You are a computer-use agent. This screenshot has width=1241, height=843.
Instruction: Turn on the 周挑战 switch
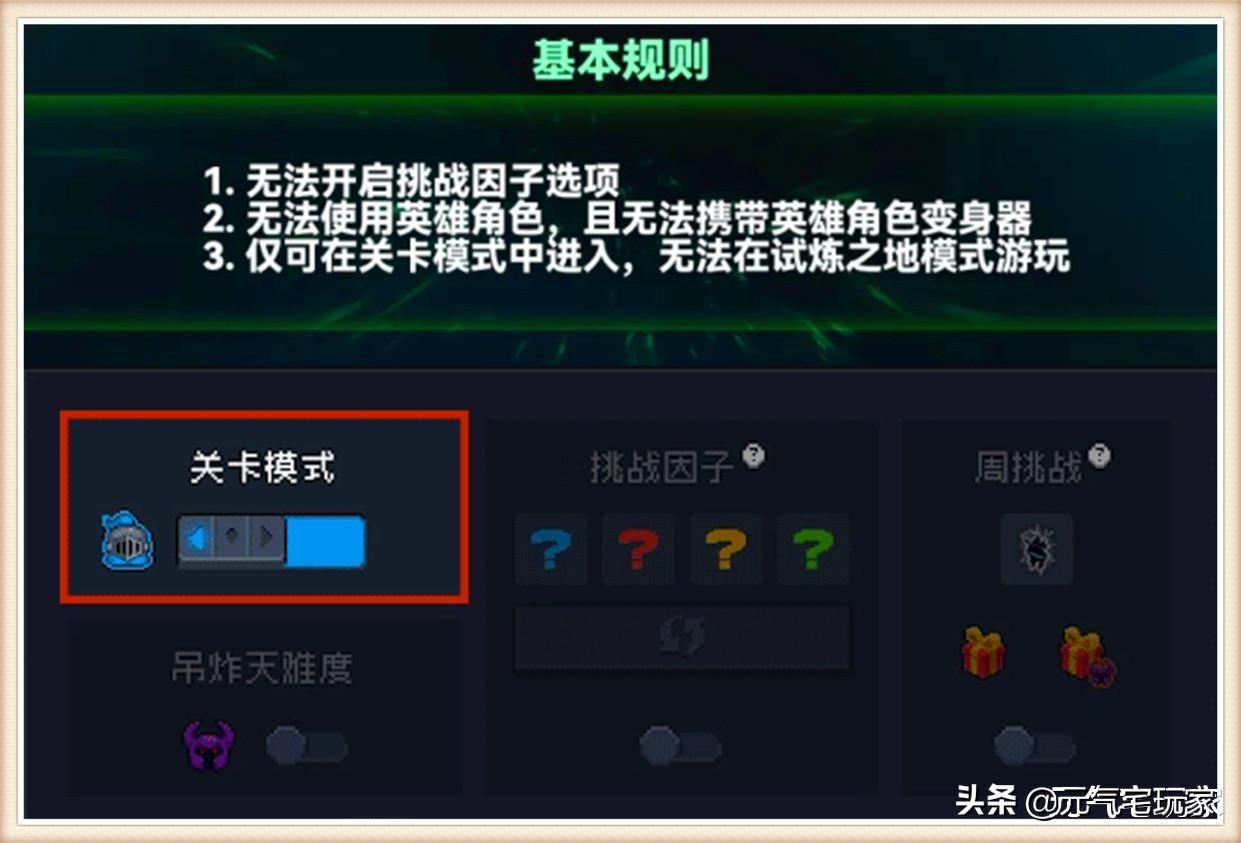[1035, 746]
